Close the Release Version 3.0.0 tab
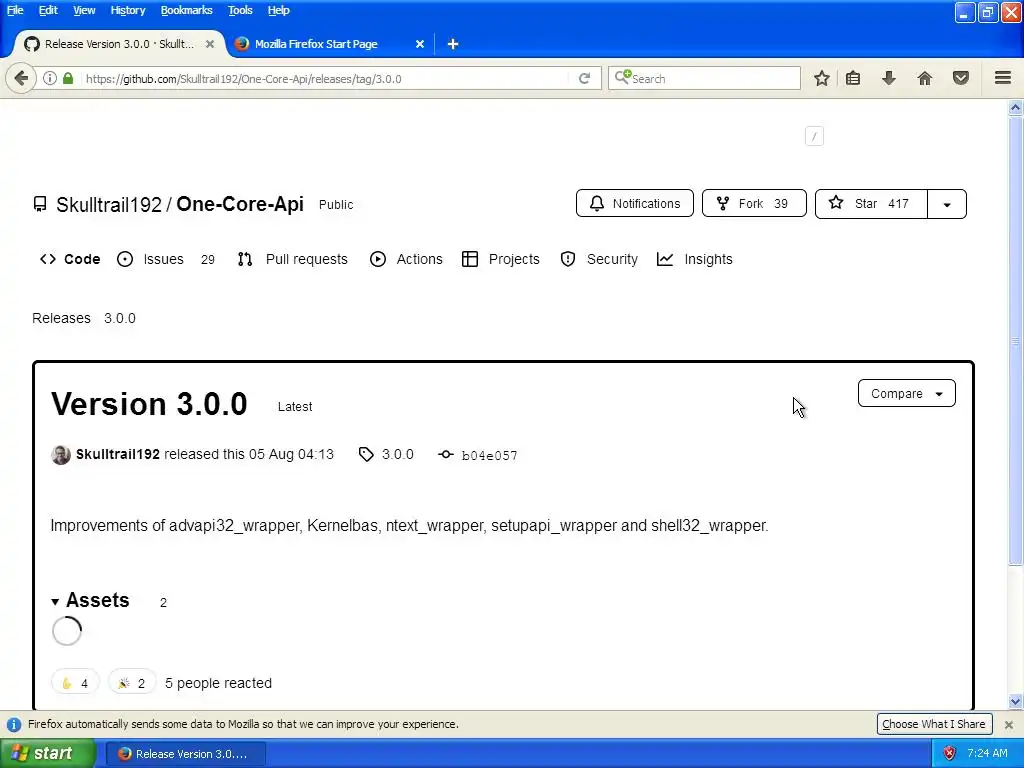The width and height of the screenshot is (1024, 768). [210, 44]
